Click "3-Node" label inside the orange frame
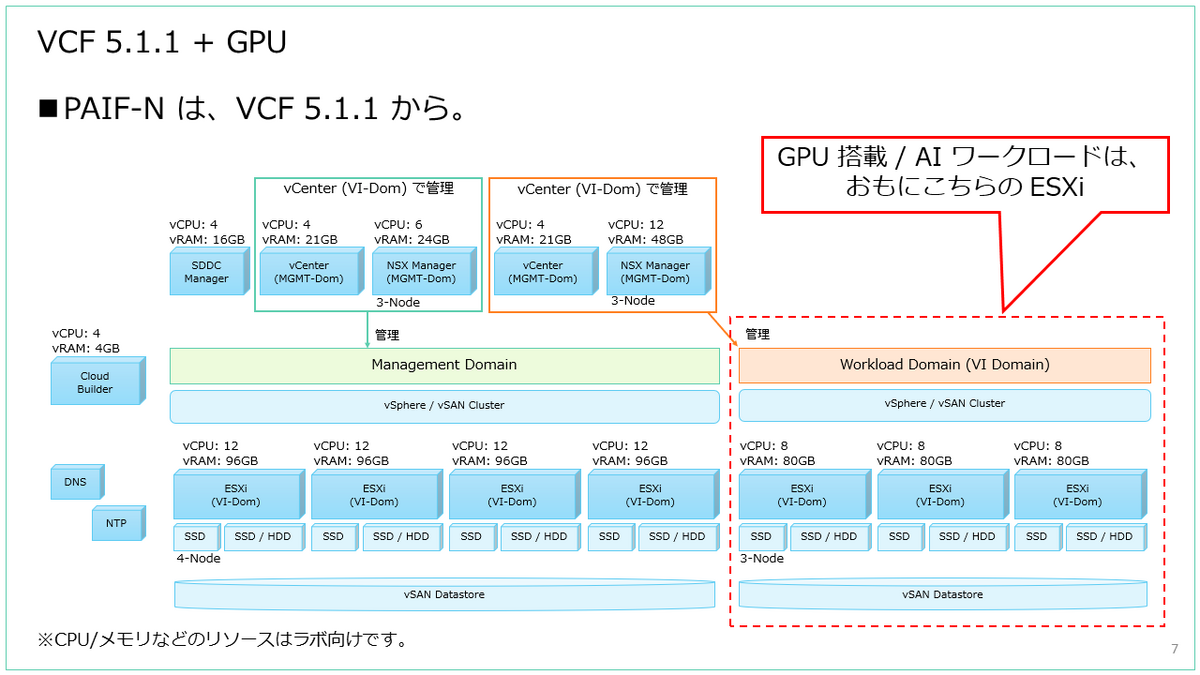This screenshot has width=1200, height=675. 632,300
